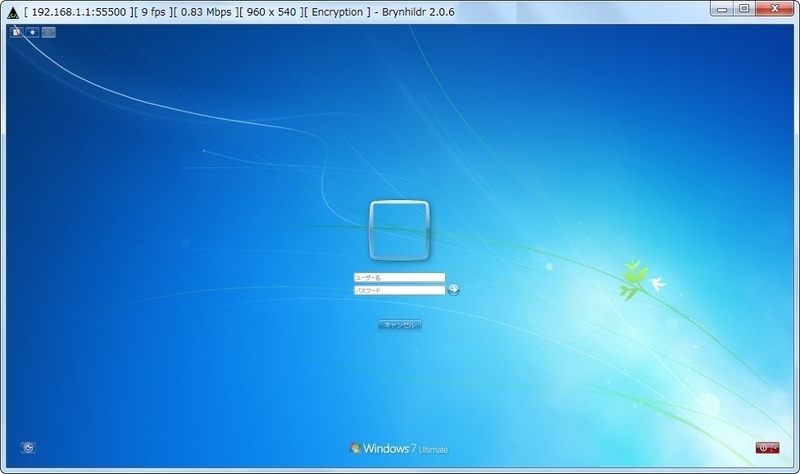This screenshot has width=800, height=474.
Task: Click the Brynhildr title bar app icon
Action: (x=13, y=12)
